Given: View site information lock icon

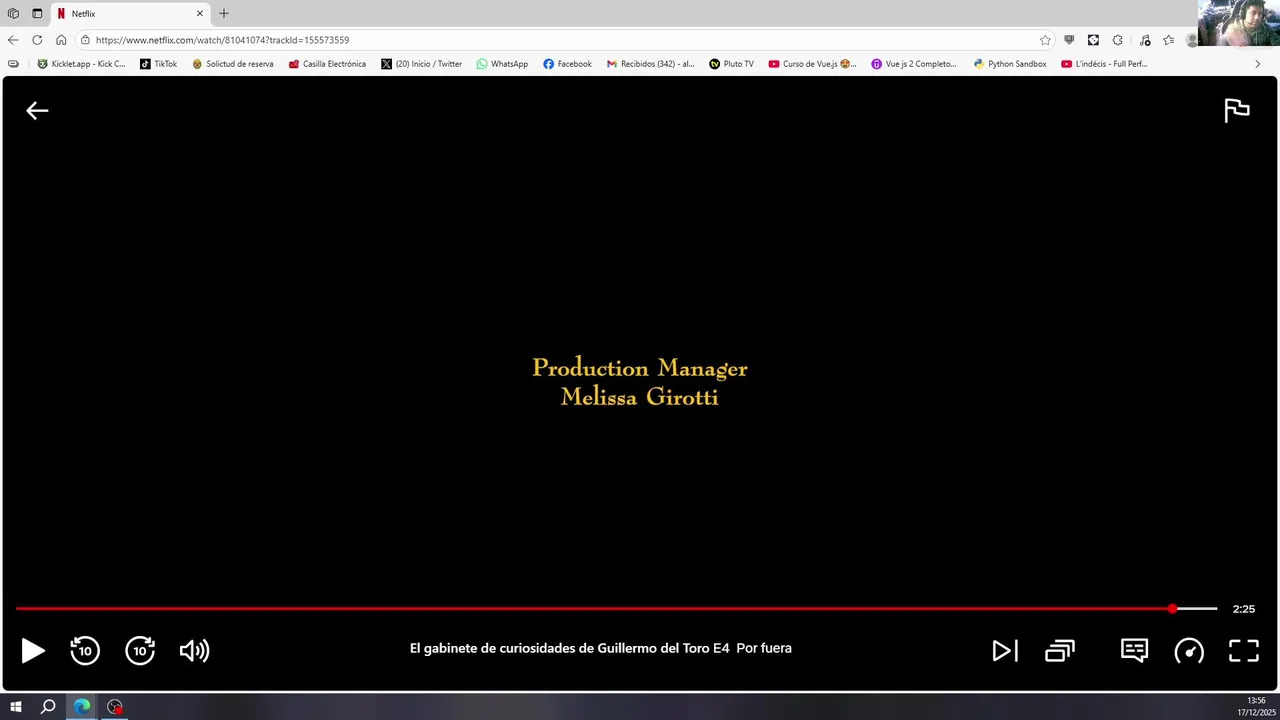Looking at the screenshot, I should [x=86, y=40].
